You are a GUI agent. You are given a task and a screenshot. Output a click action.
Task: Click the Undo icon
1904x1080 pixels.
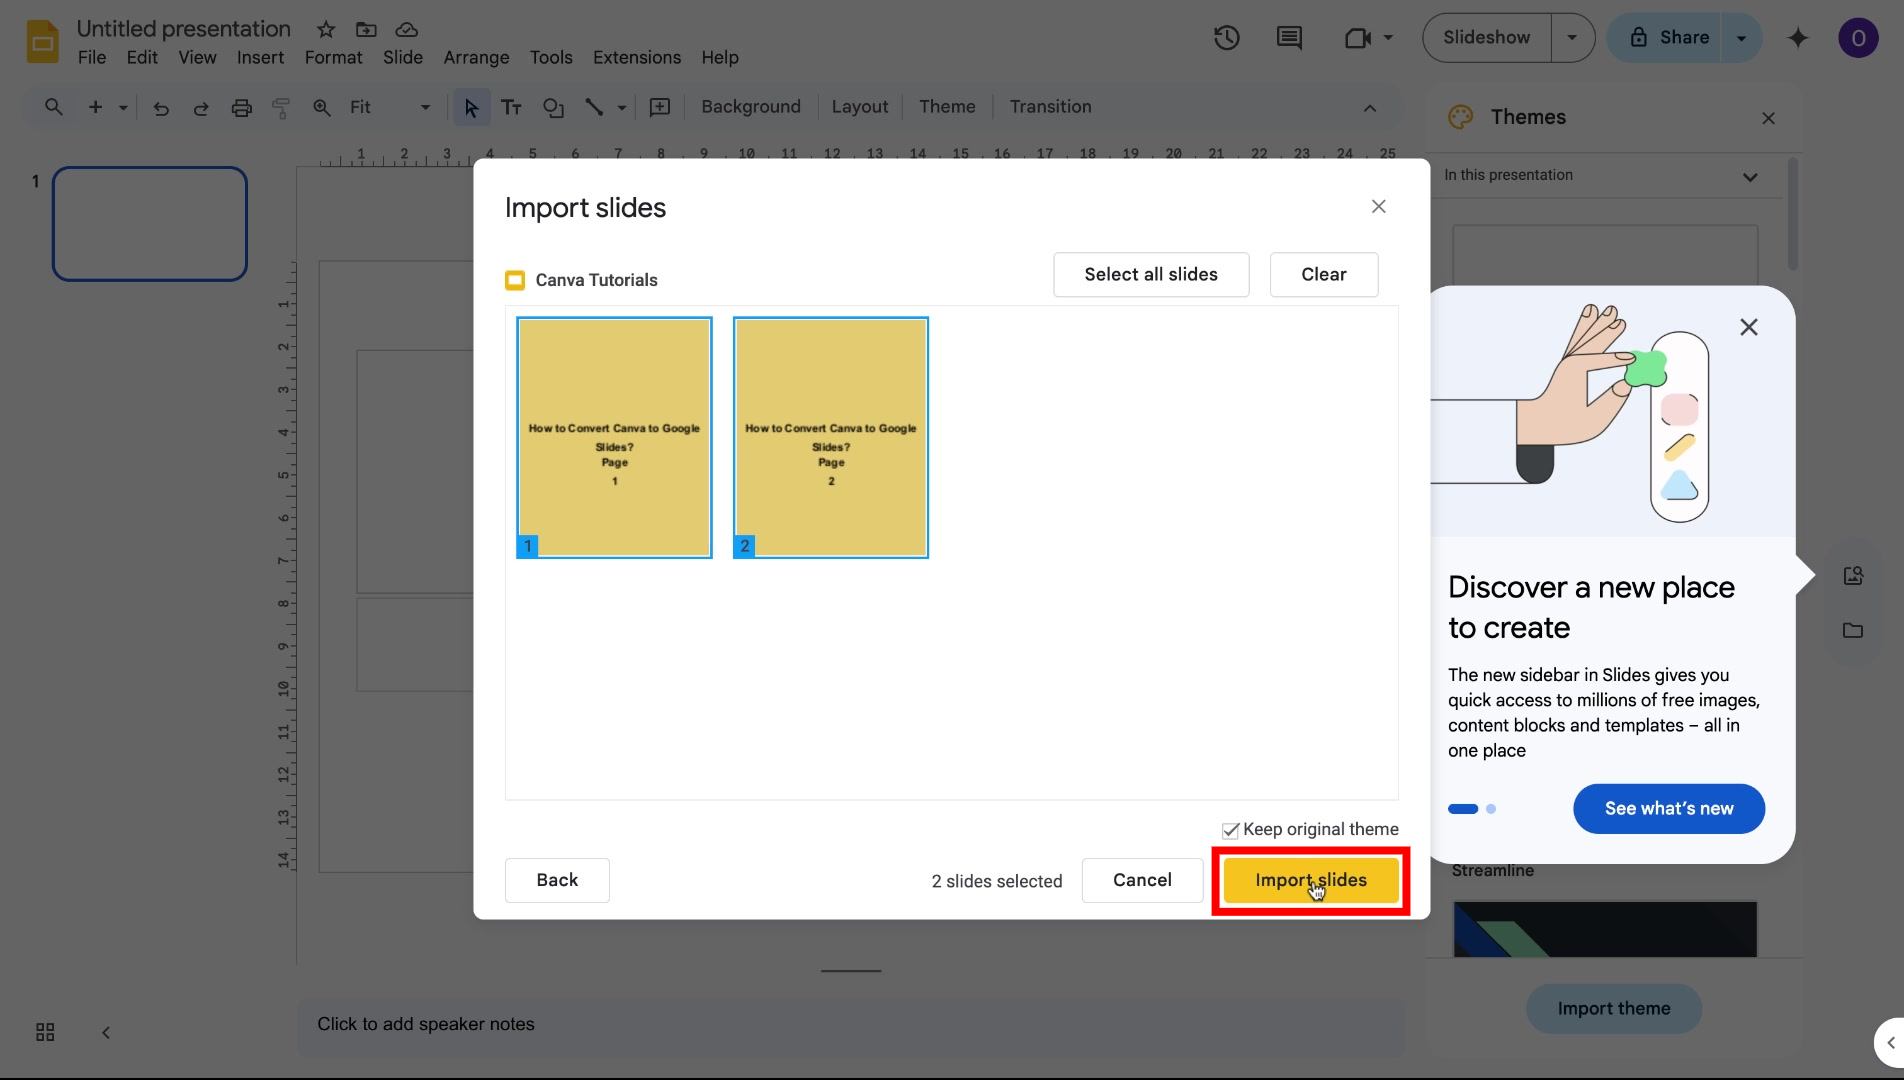160,107
